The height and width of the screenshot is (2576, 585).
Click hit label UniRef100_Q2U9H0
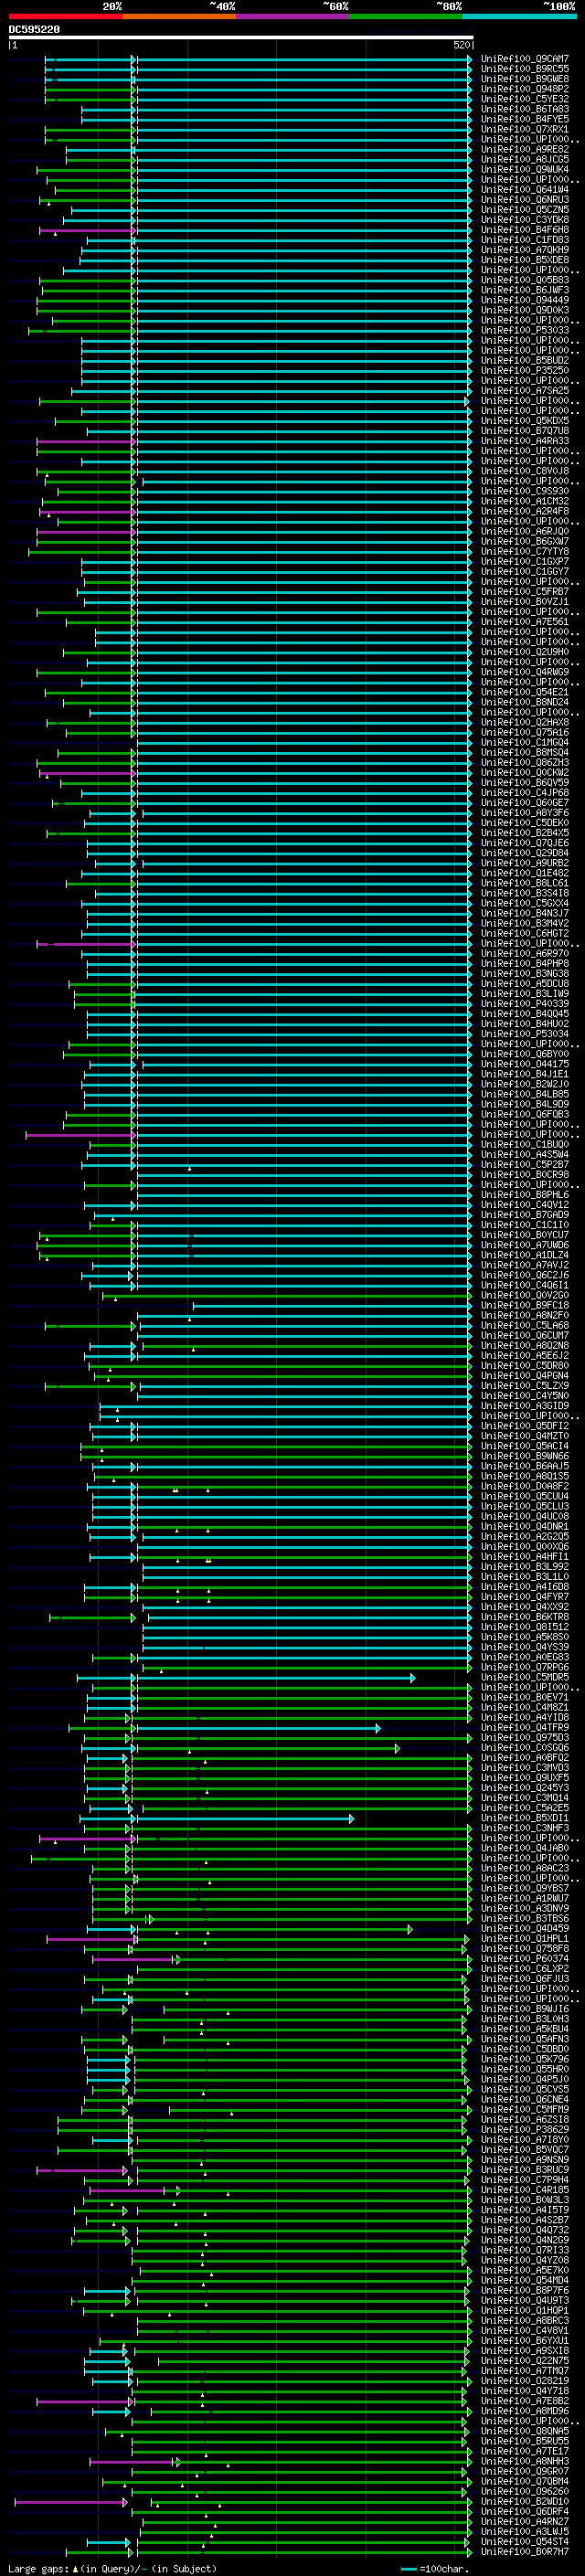point(525,652)
